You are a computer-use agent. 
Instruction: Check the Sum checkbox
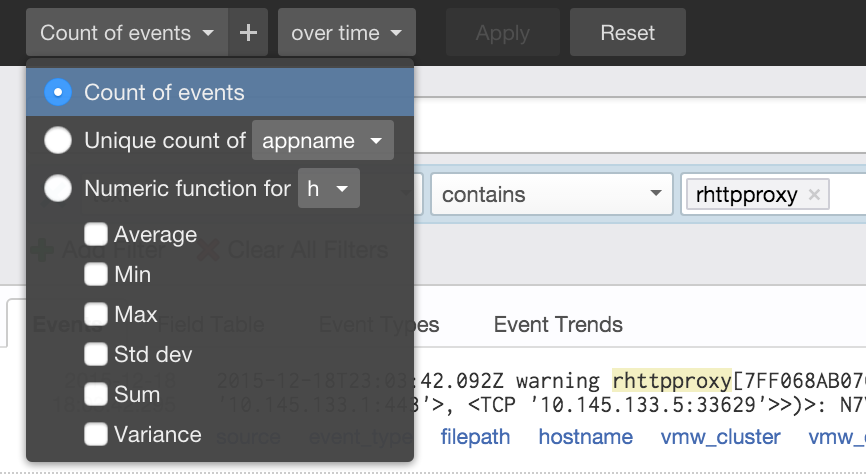[x=96, y=394]
